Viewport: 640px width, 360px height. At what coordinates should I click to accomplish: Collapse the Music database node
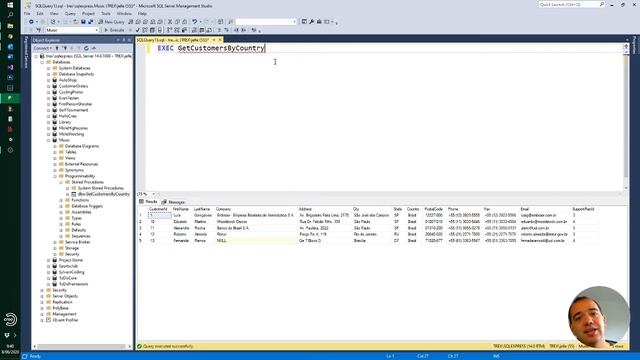[49, 140]
